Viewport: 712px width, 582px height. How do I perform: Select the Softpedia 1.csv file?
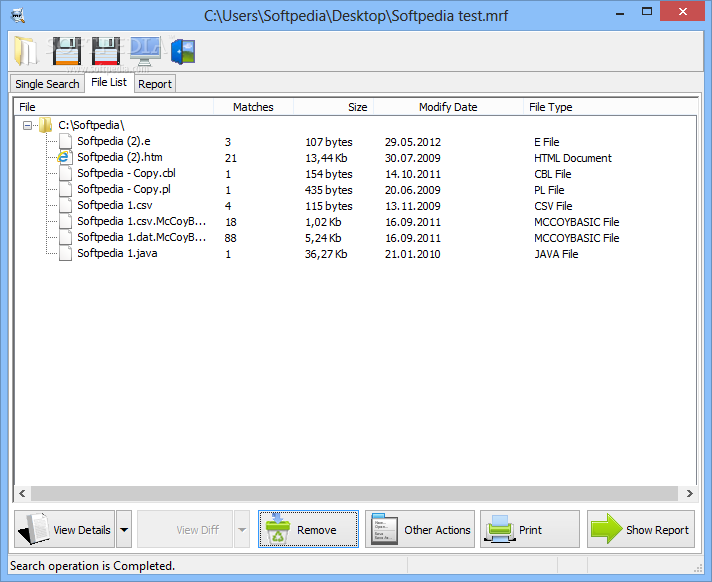[115, 205]
